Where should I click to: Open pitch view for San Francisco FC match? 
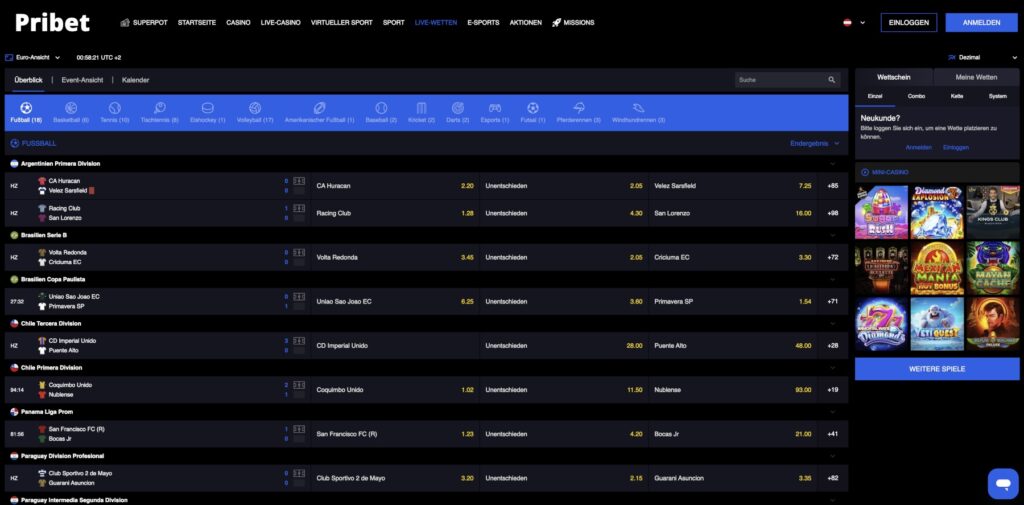coord(299,429)
